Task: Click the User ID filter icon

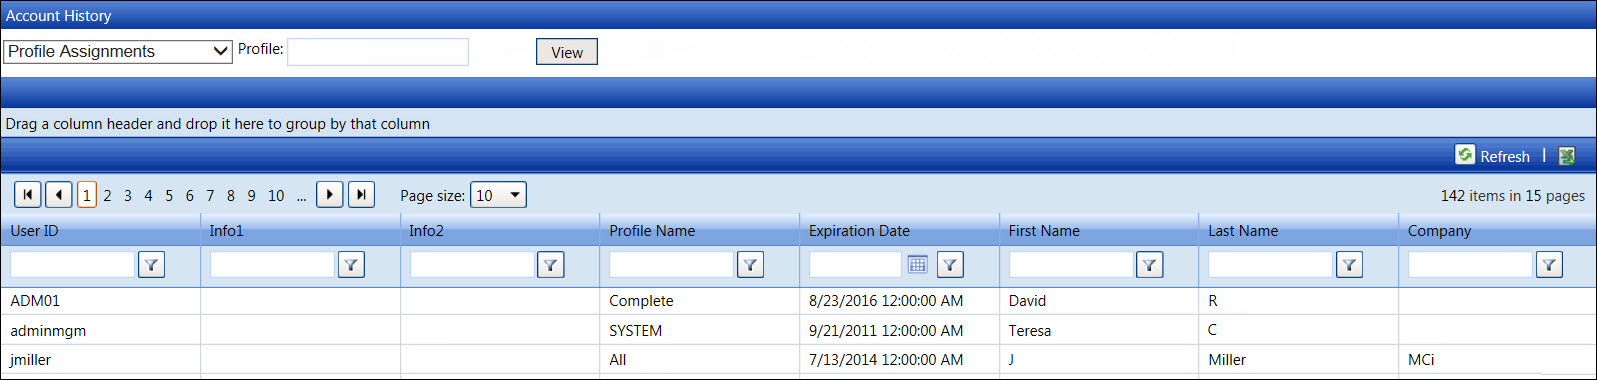Action: click(x=151, y=265)
